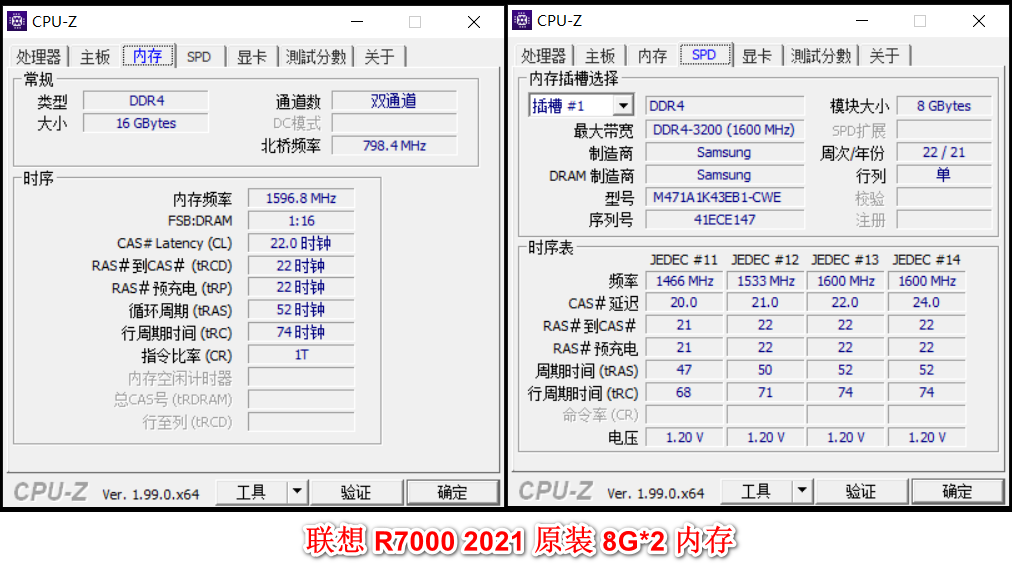
Task: Click 工具 button in left window
Action: (251, 492)
